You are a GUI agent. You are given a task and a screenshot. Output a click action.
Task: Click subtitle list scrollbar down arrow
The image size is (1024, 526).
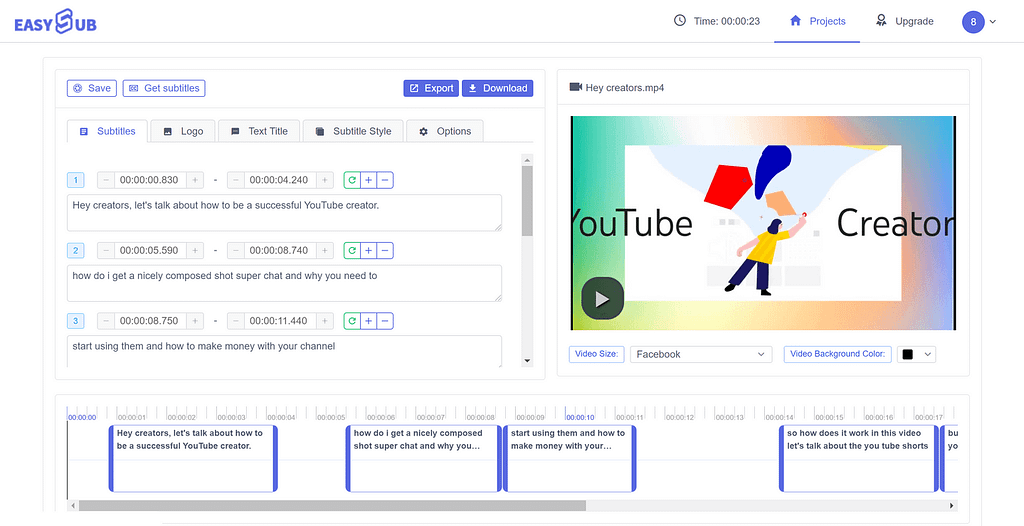tap(527, 360)
